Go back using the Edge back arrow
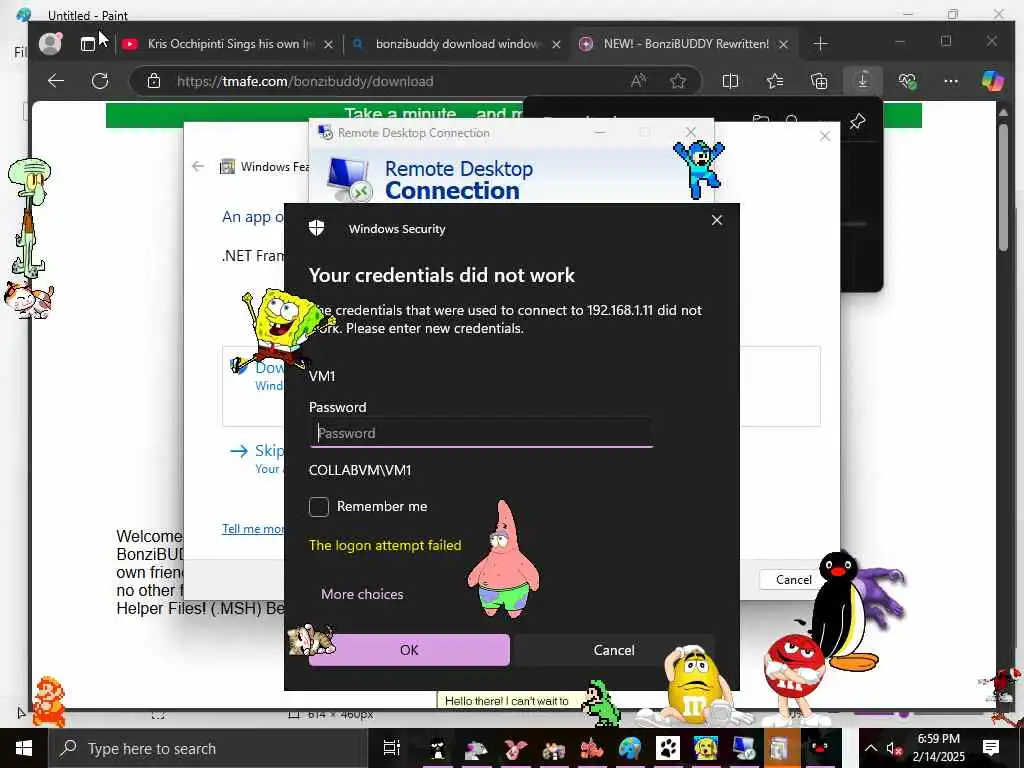The image size is (1024, 768). tap(56, 81)
